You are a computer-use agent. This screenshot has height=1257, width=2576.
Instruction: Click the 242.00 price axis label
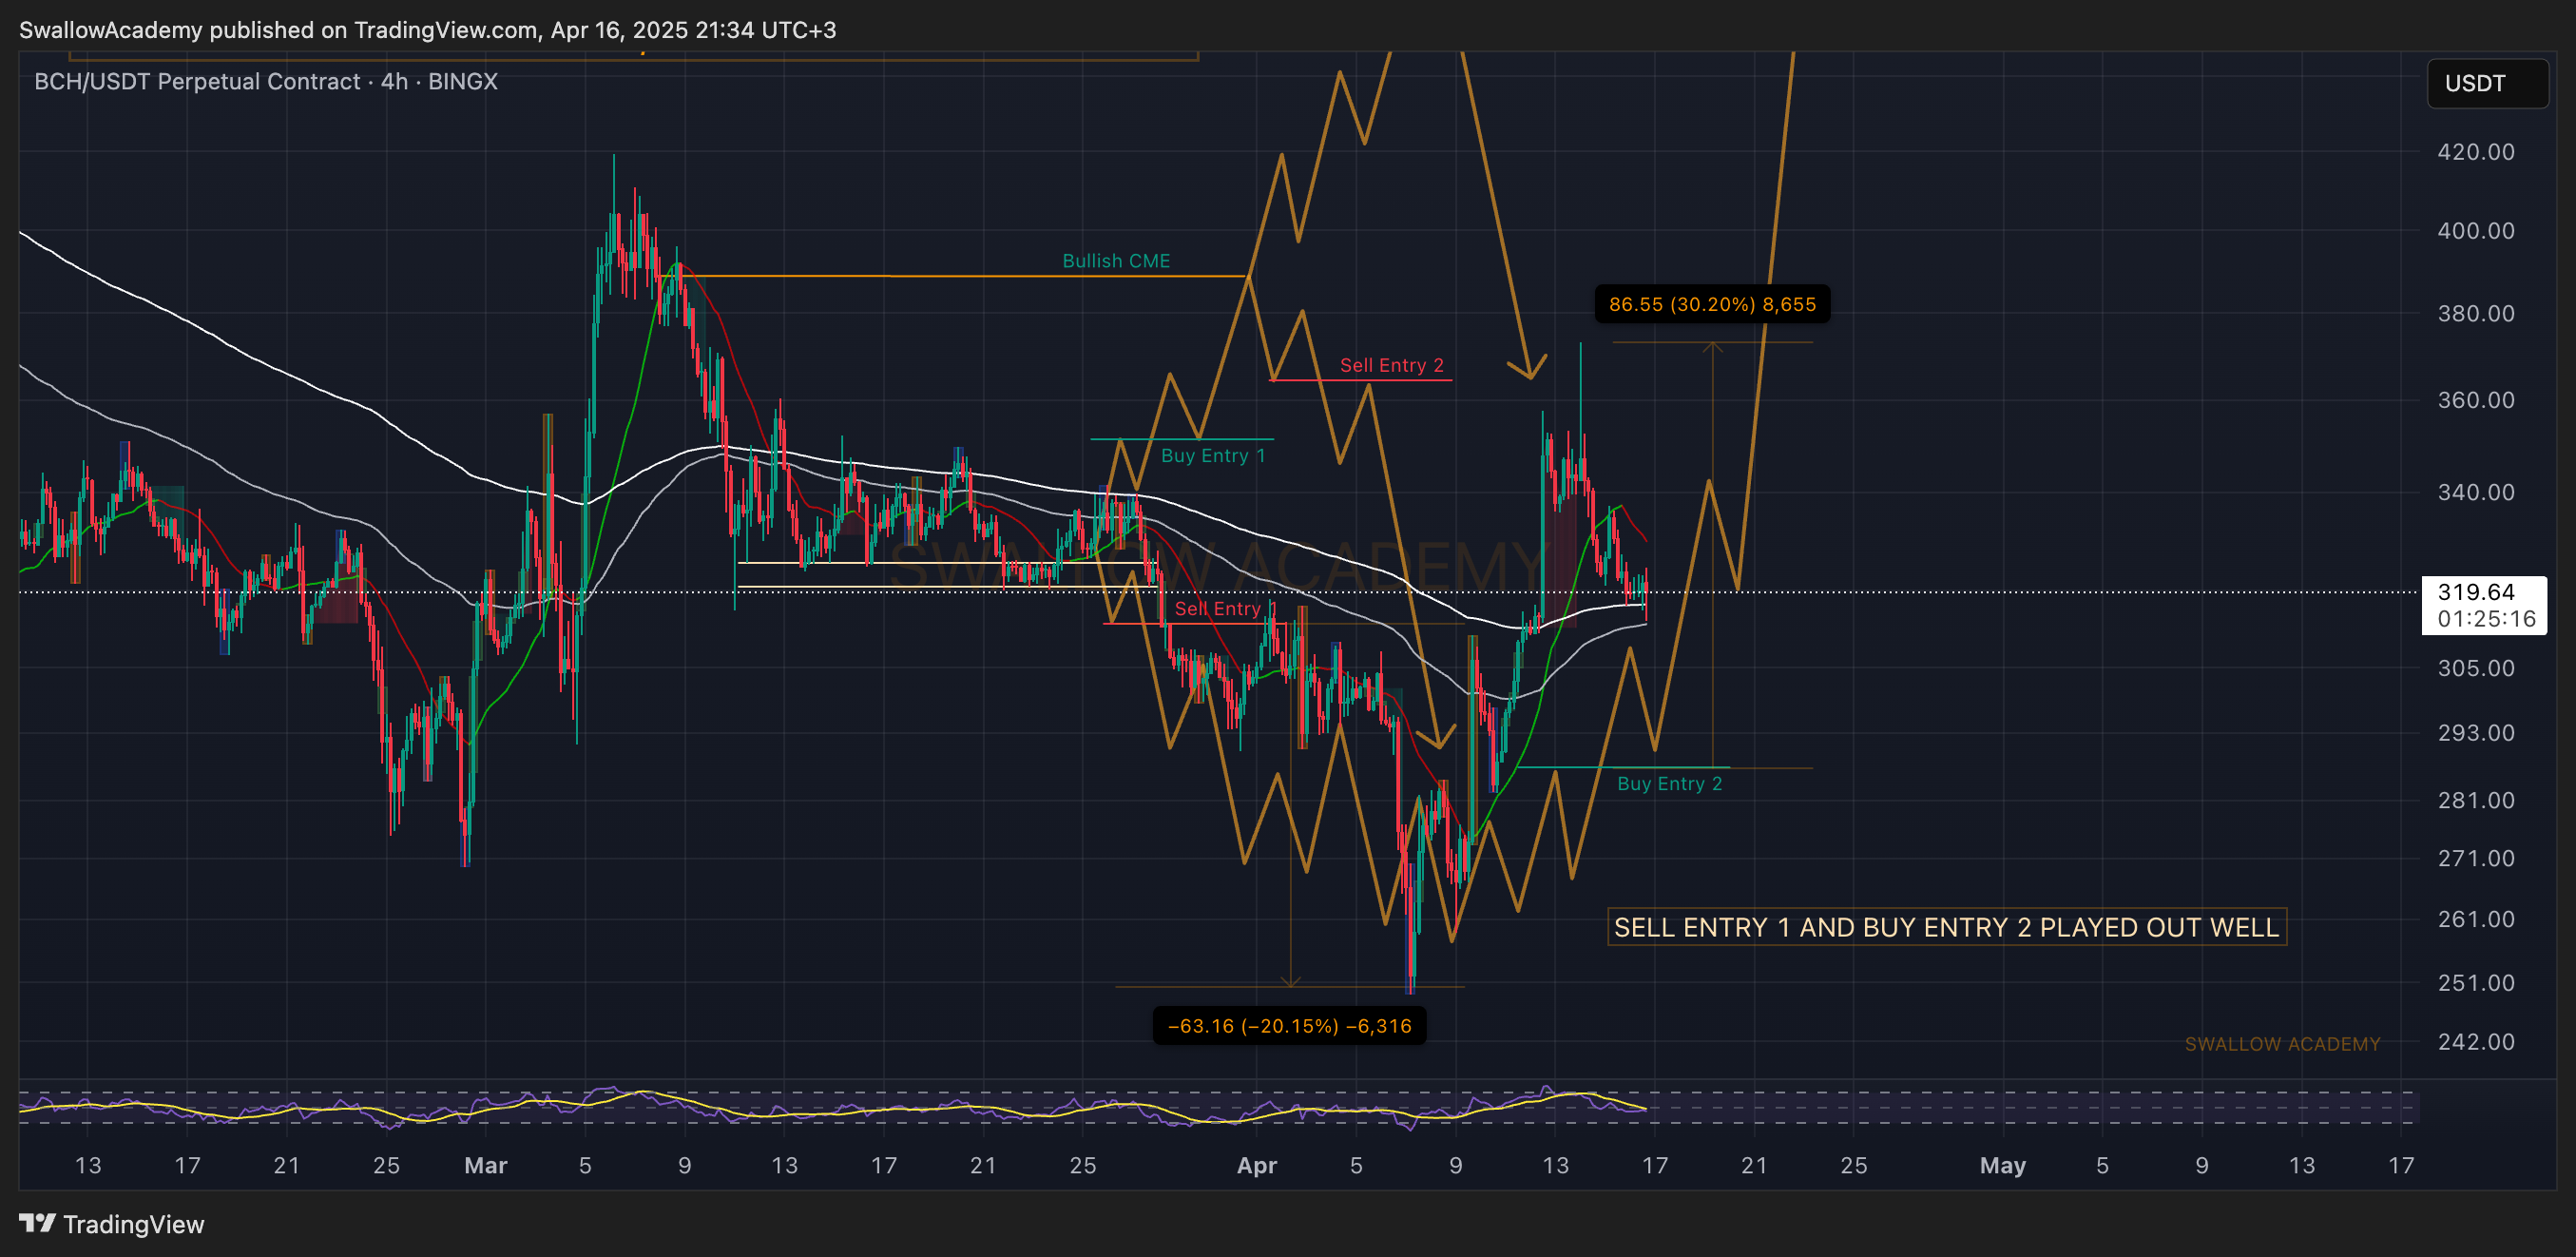point(2476,1042)
